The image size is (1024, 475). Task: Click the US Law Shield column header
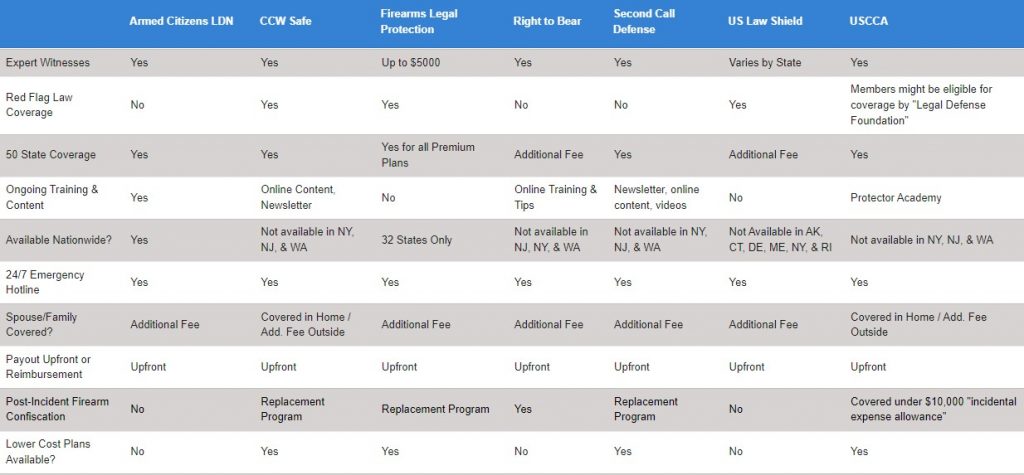765,21
